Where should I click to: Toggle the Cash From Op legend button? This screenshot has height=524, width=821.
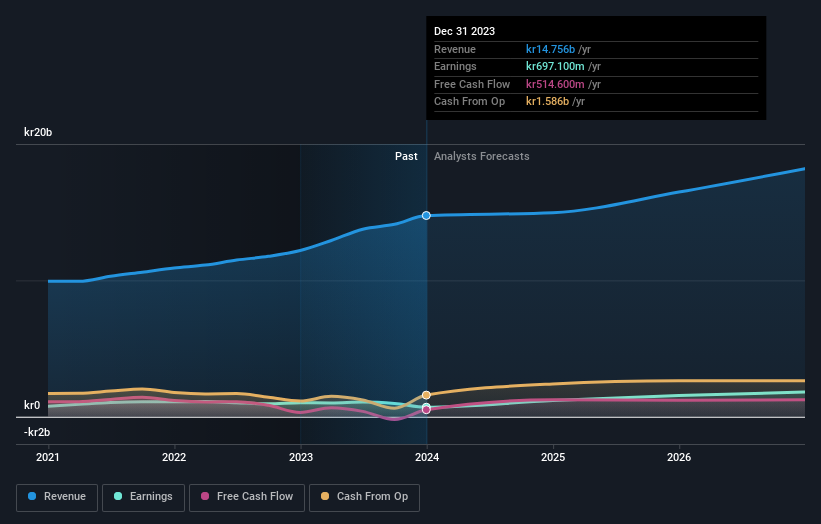coord(364,497)
